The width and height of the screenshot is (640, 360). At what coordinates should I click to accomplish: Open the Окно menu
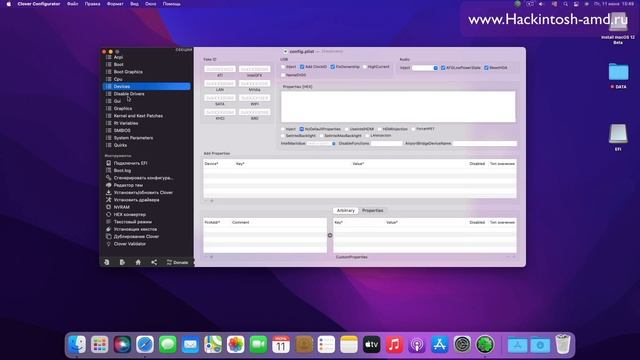click(150, 4)
